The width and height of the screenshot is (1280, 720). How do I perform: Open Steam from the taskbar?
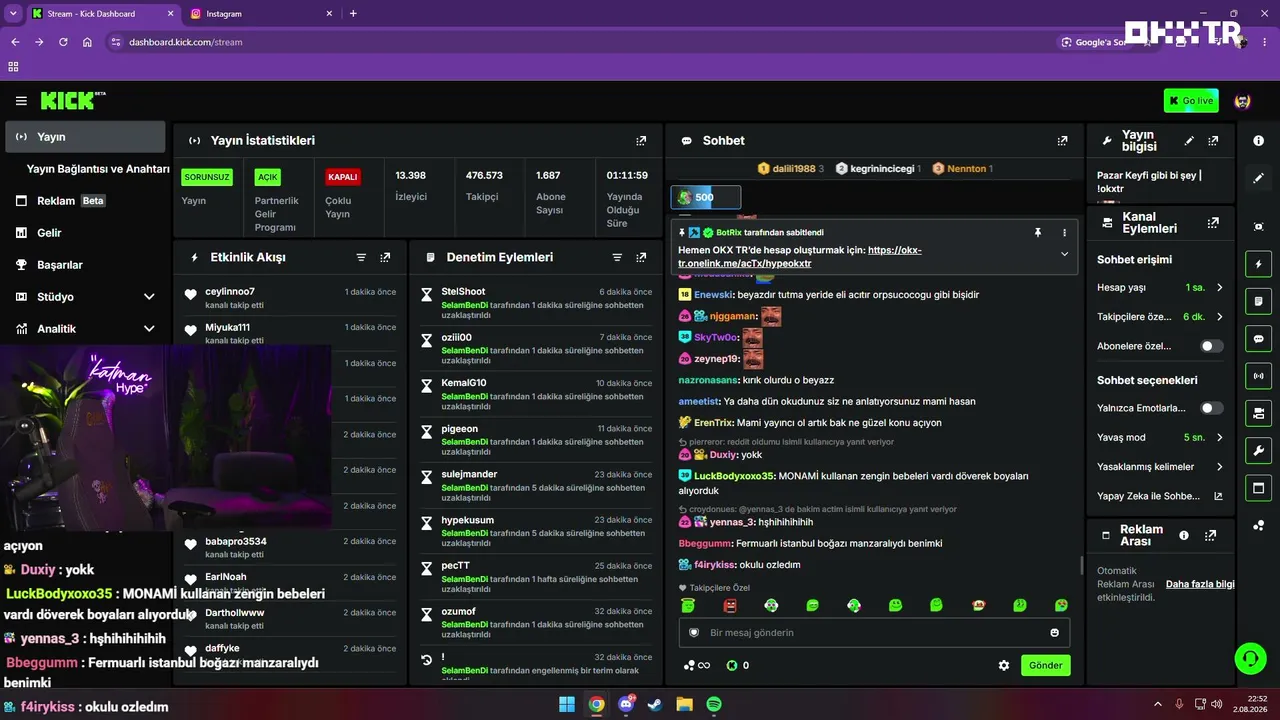(x=655, y=704)
